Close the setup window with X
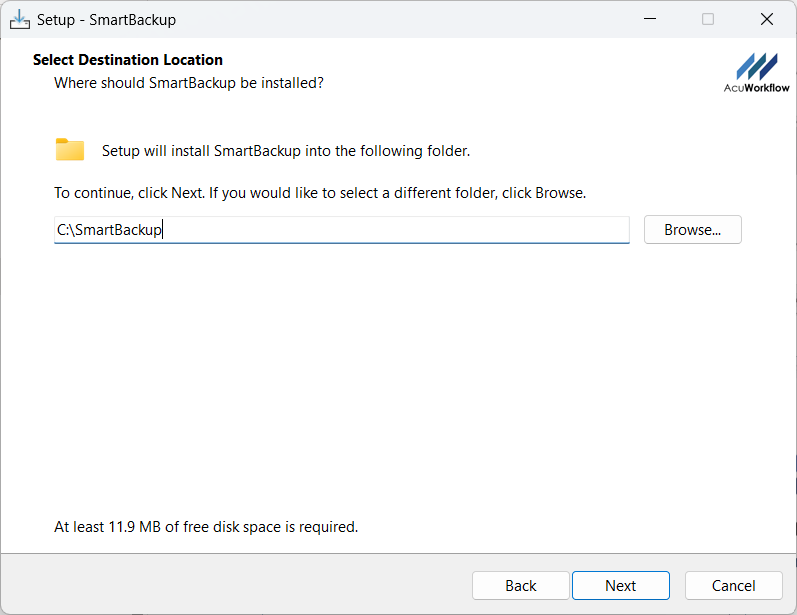Screen dimensions: 797x615 coord(767,19)
